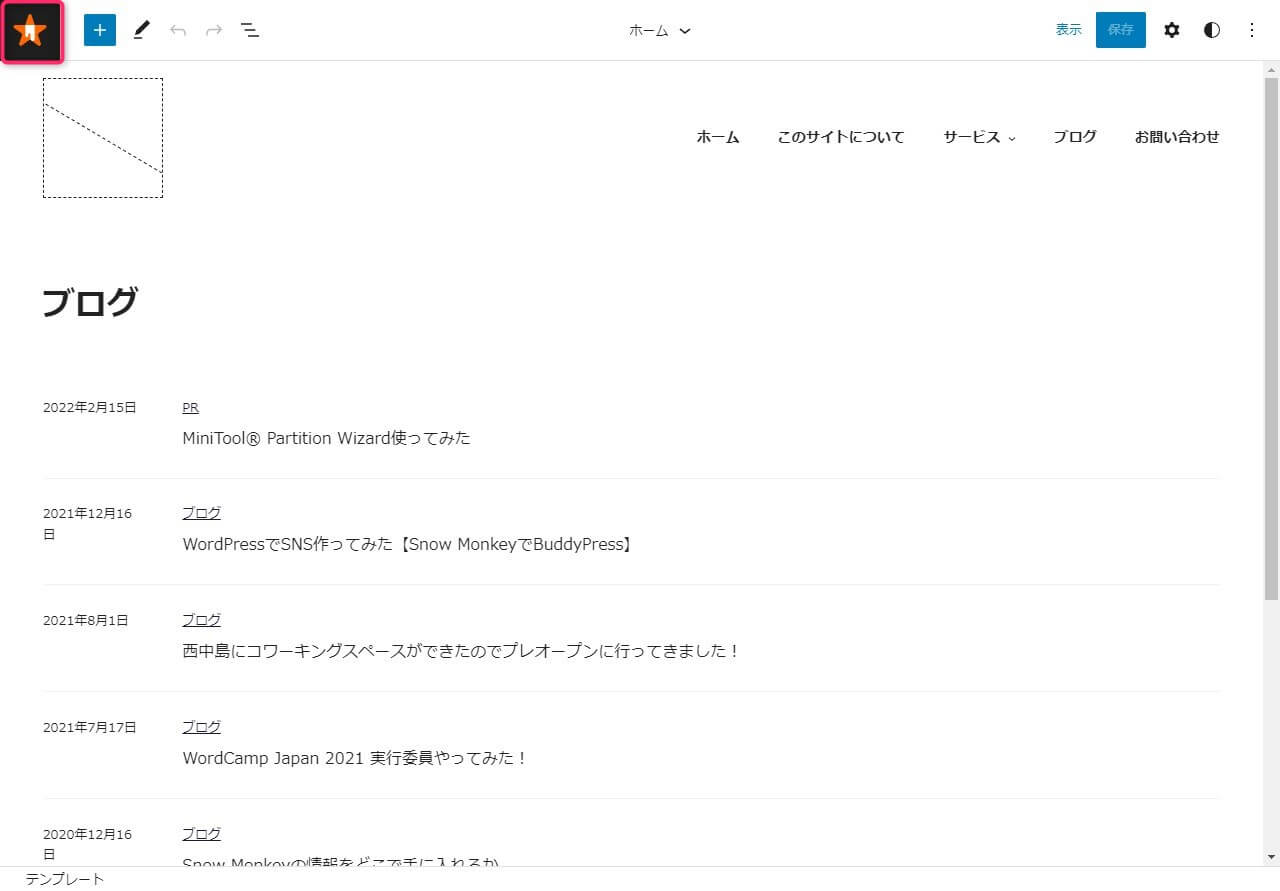Expand the サービス submenu chevron
This screenshot has width=1280, height=891.
[x=1012, y=139]
